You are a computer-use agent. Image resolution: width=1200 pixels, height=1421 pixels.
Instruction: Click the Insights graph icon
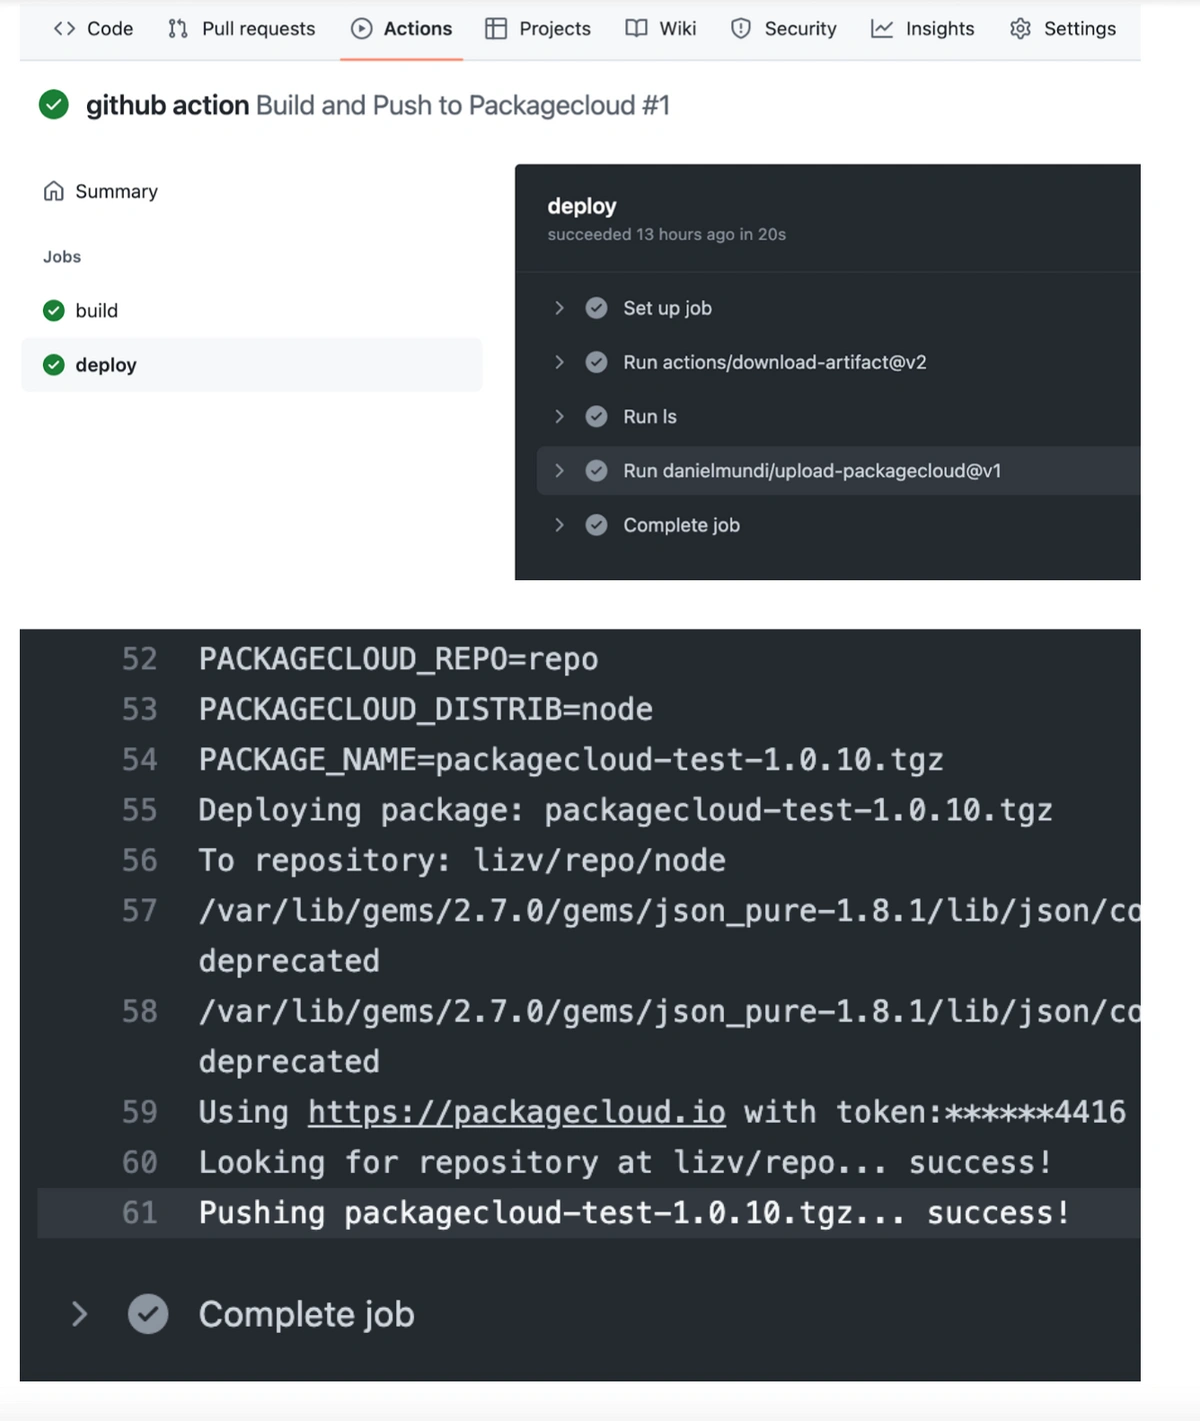882,29
